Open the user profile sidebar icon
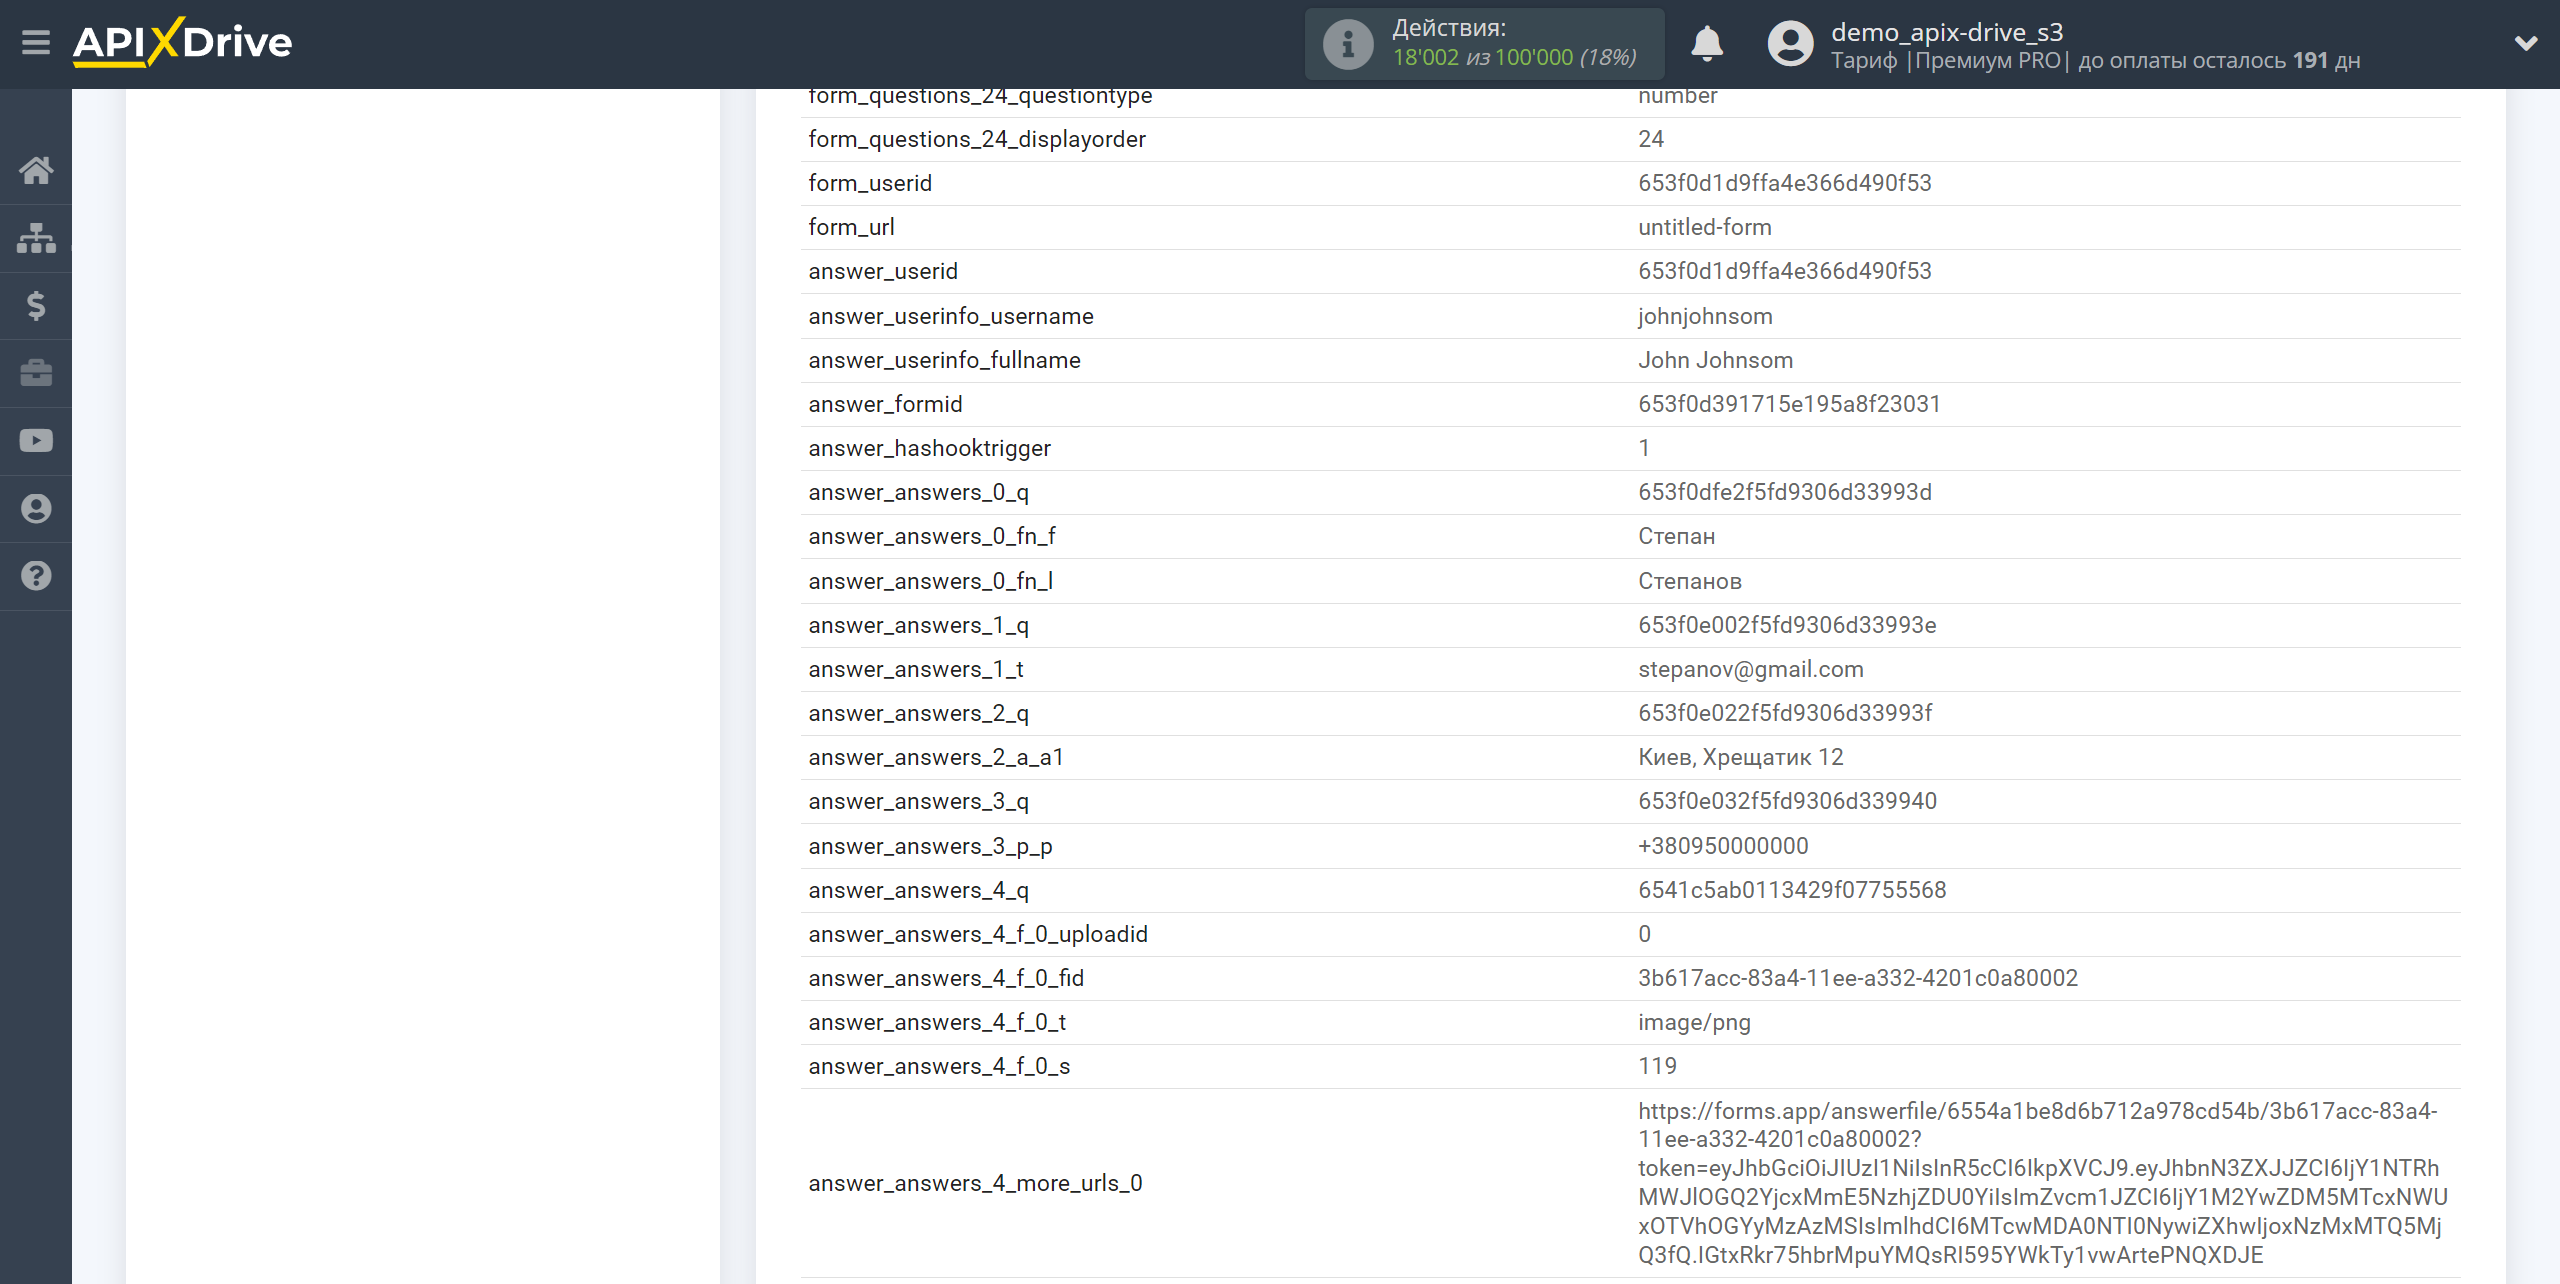The height and width of the screenshot is (1284, 2560). [36, 508]
